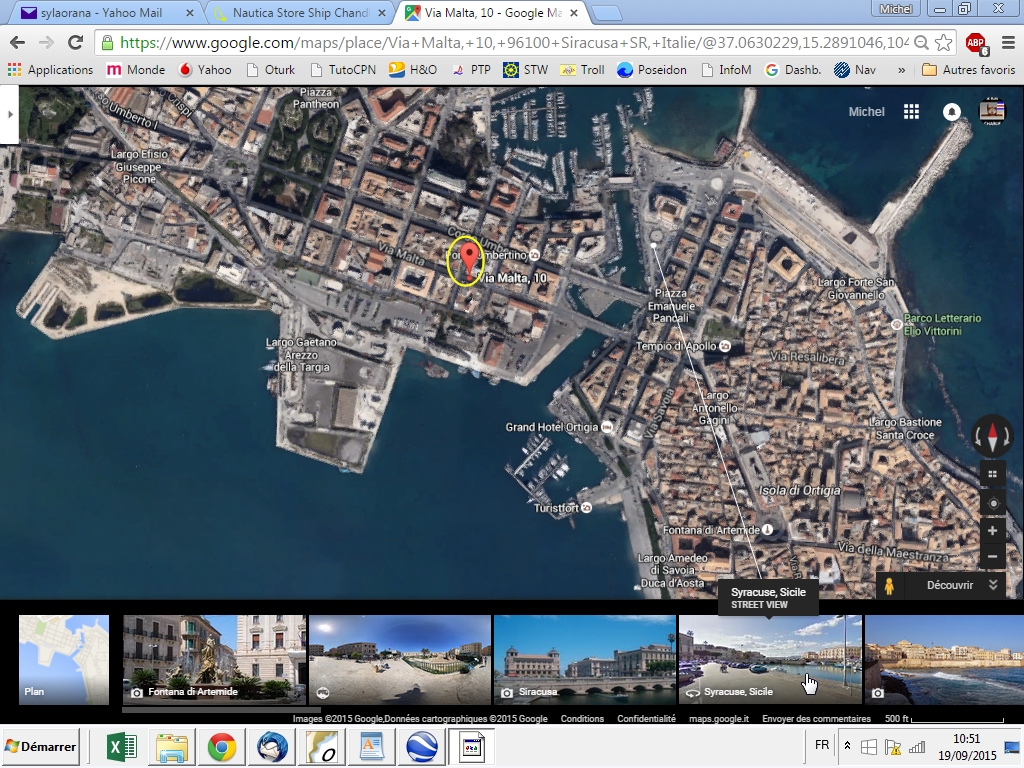Go back to the previous page
The height and width of the screenshot is (768, 1024).
[x=18, y=43]
